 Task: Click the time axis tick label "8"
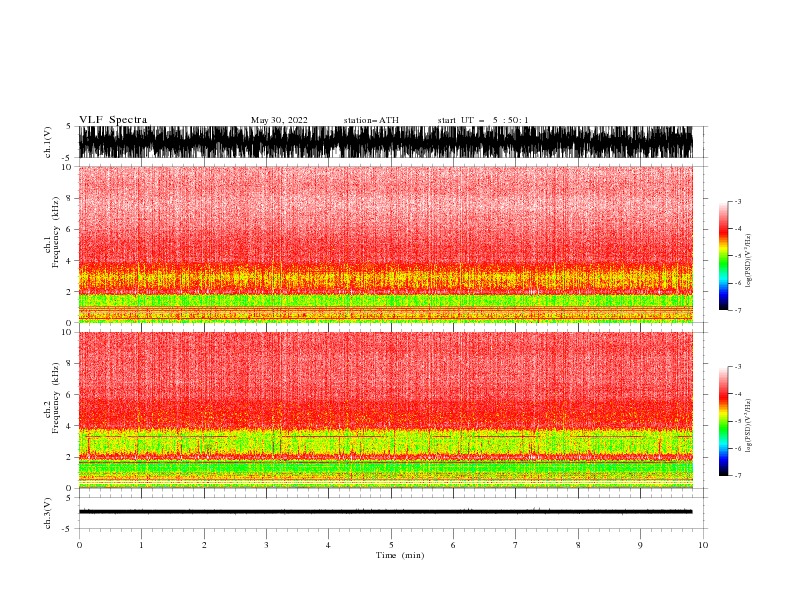(578, 545)
